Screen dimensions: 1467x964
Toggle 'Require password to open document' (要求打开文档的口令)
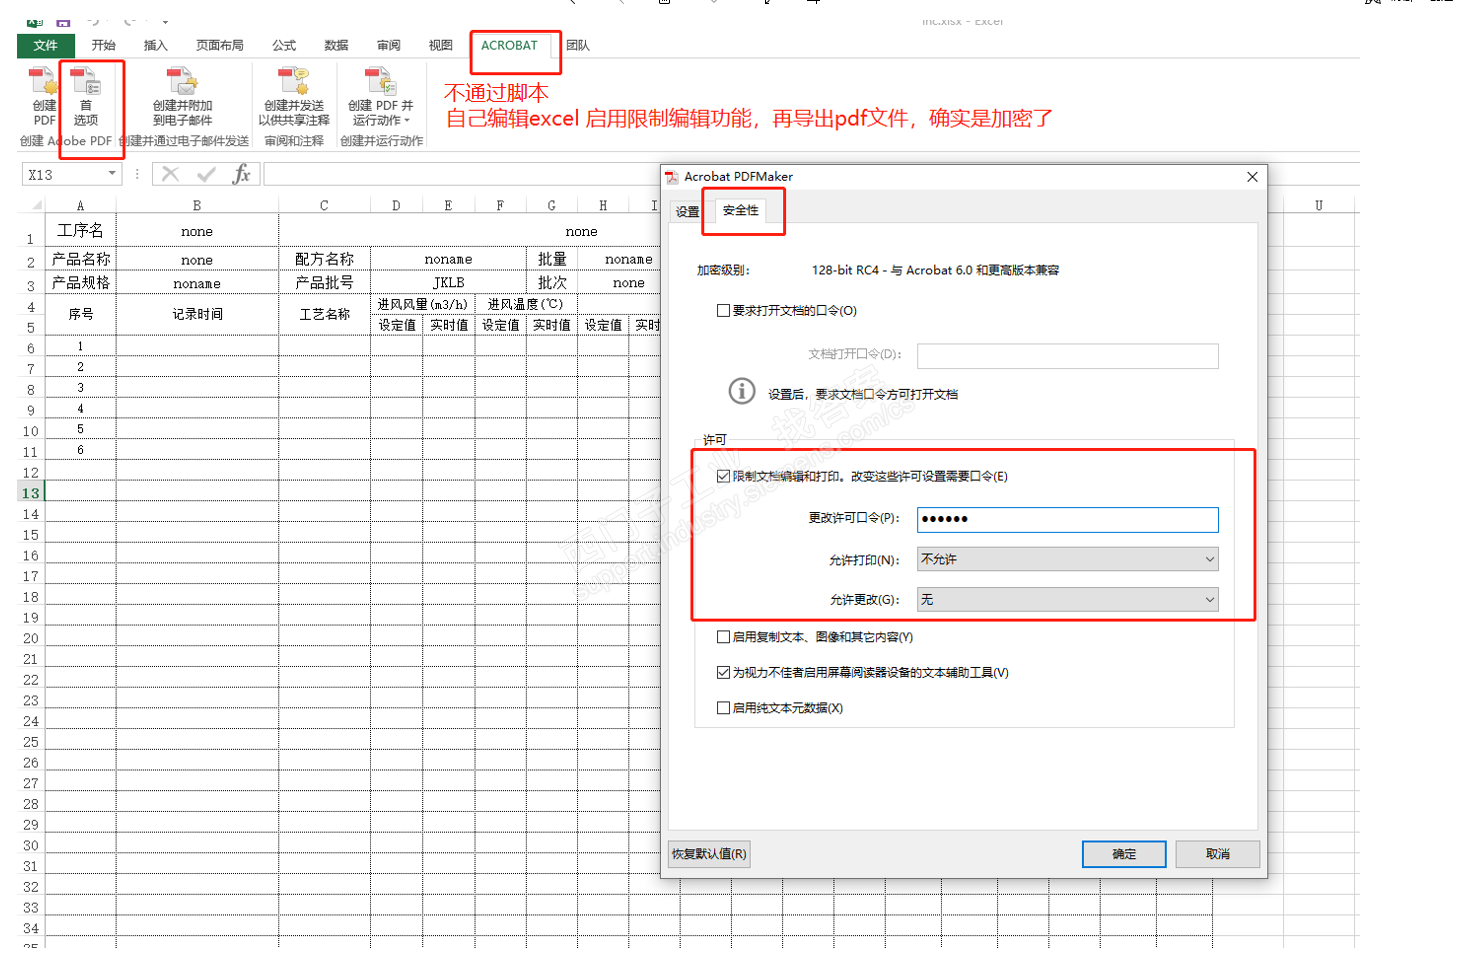pyautogui.click(x=723, y=311)
